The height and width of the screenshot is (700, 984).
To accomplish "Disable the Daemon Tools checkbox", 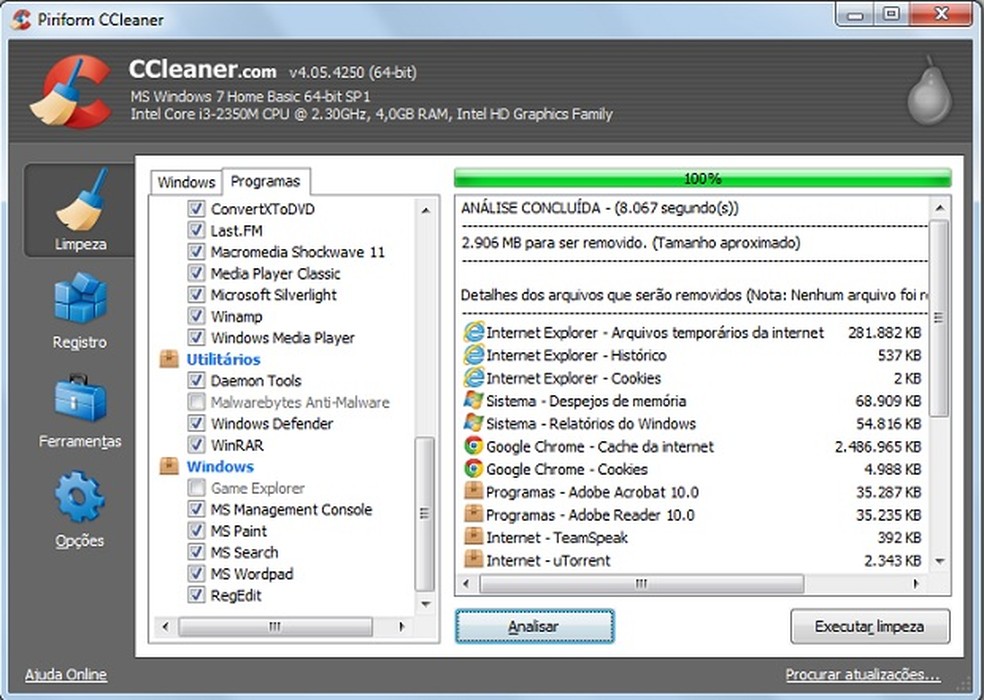I will 196,380.
